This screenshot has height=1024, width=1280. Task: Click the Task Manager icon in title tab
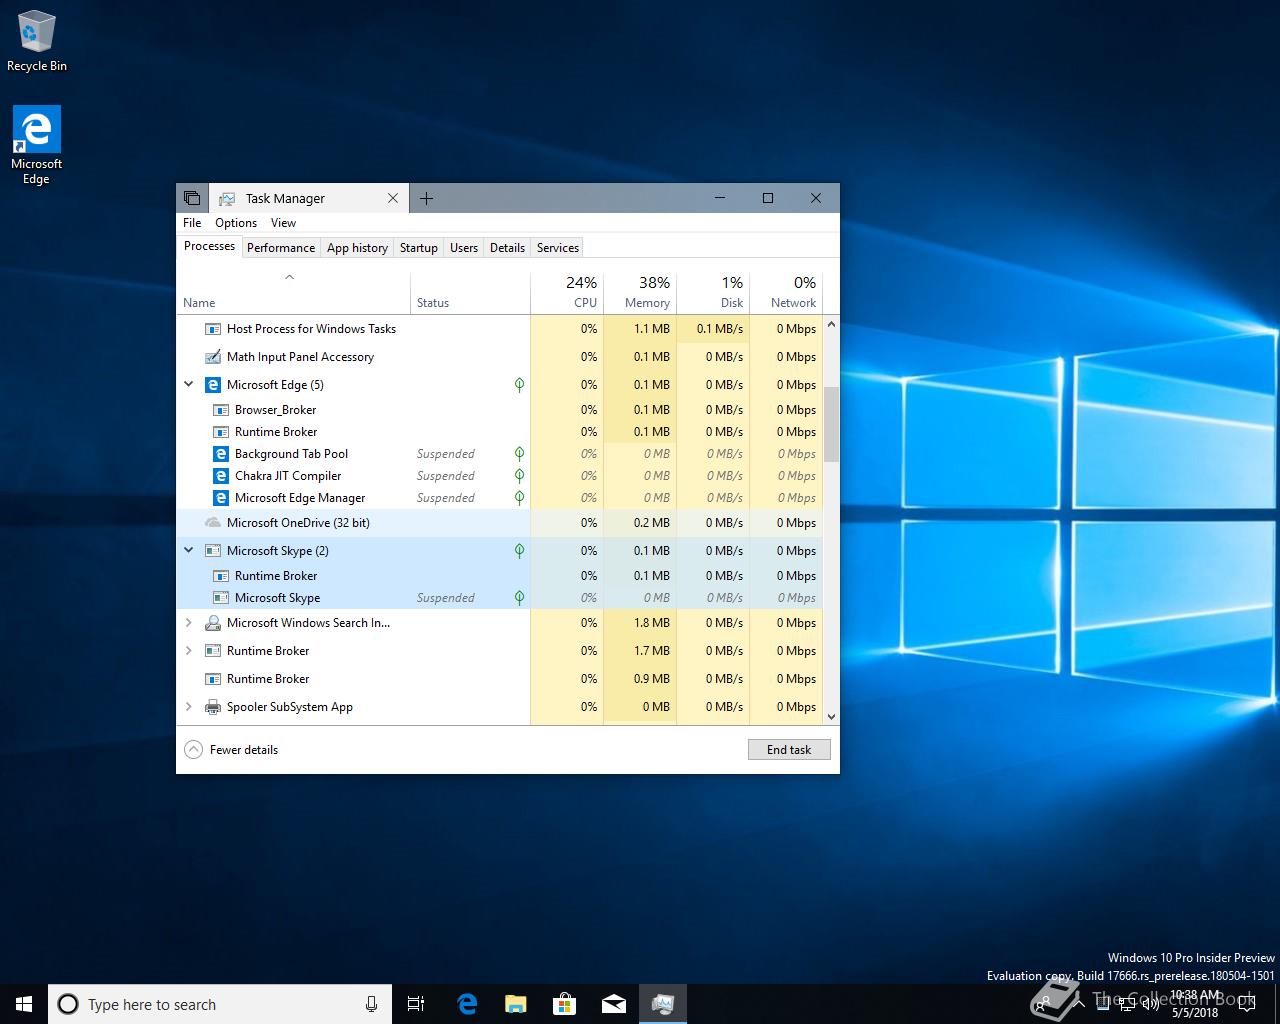point(227,199)
